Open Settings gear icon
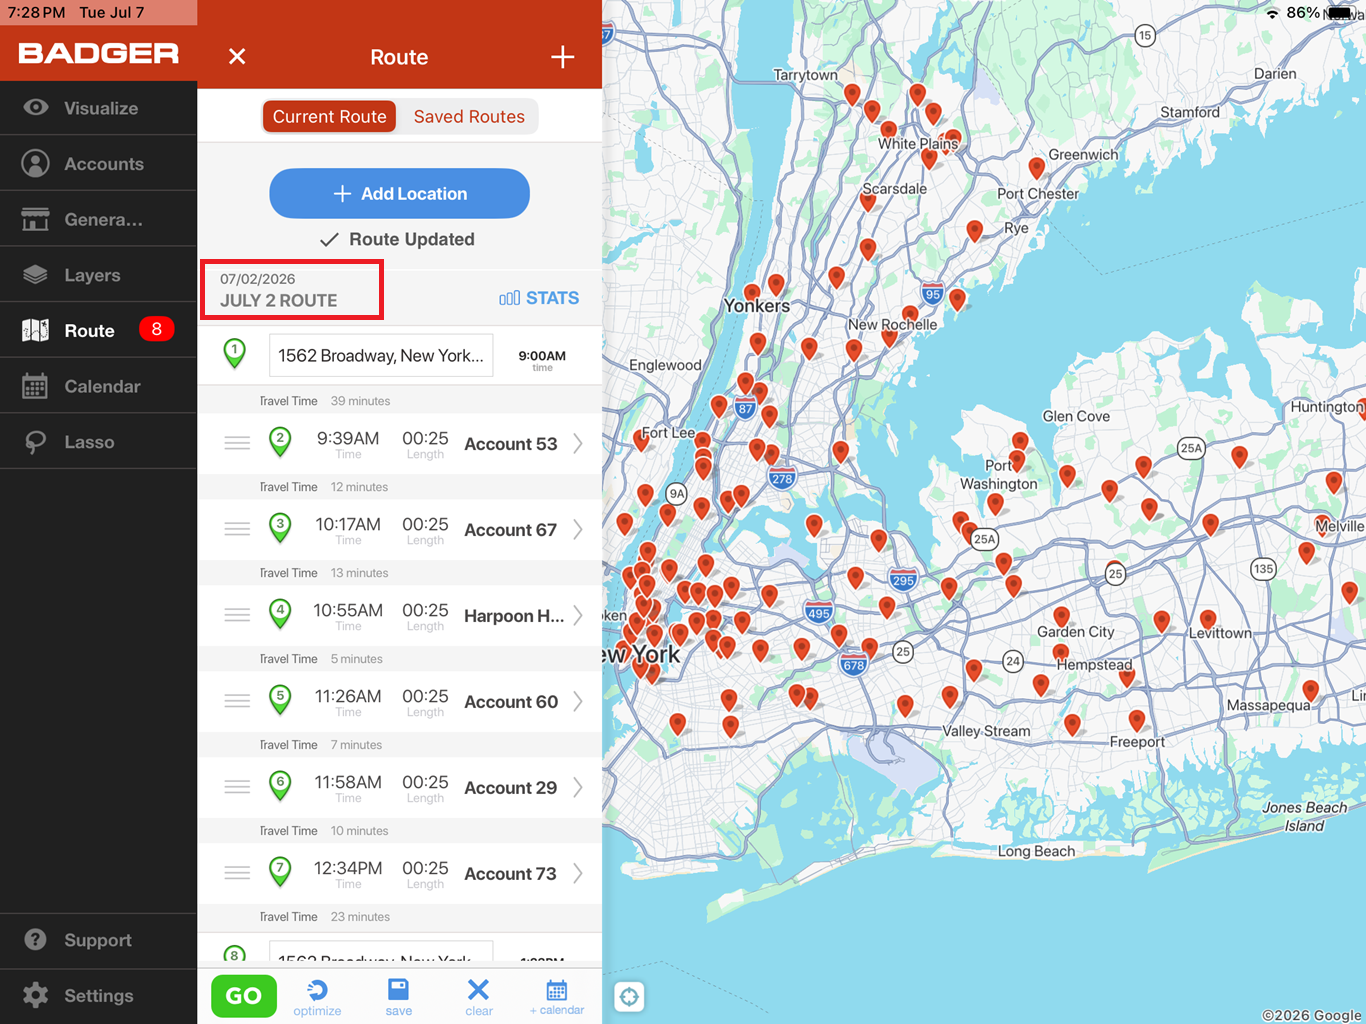 35,995
